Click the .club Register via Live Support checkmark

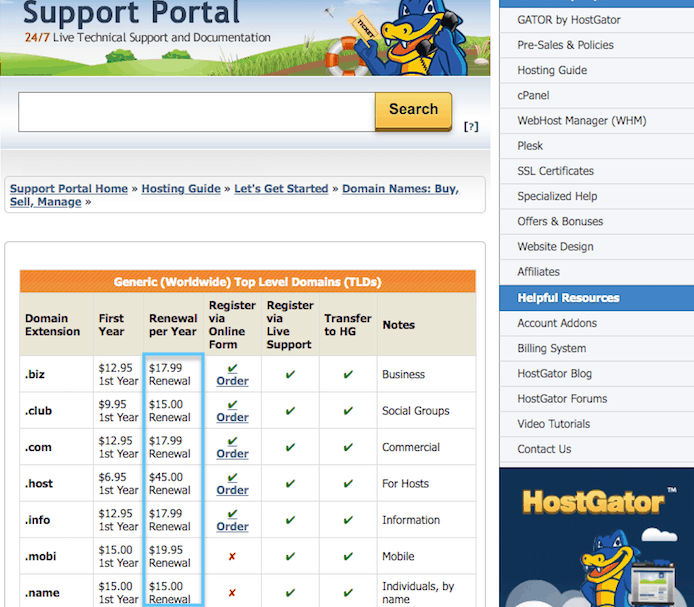tap(290, 411)
